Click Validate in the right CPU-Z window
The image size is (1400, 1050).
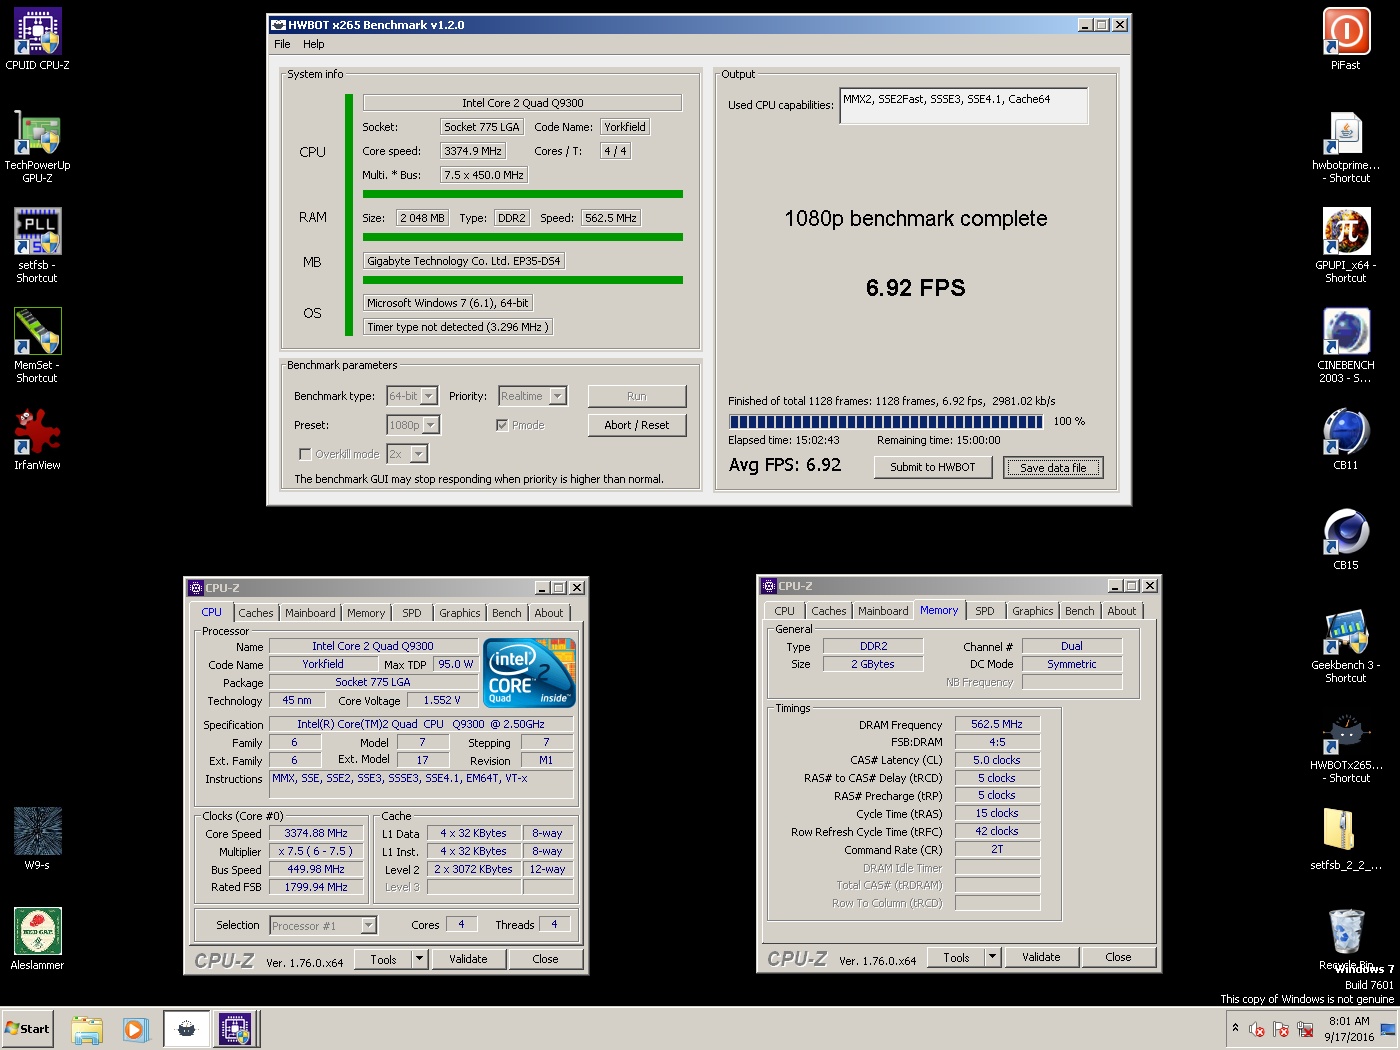[1041, 957]
